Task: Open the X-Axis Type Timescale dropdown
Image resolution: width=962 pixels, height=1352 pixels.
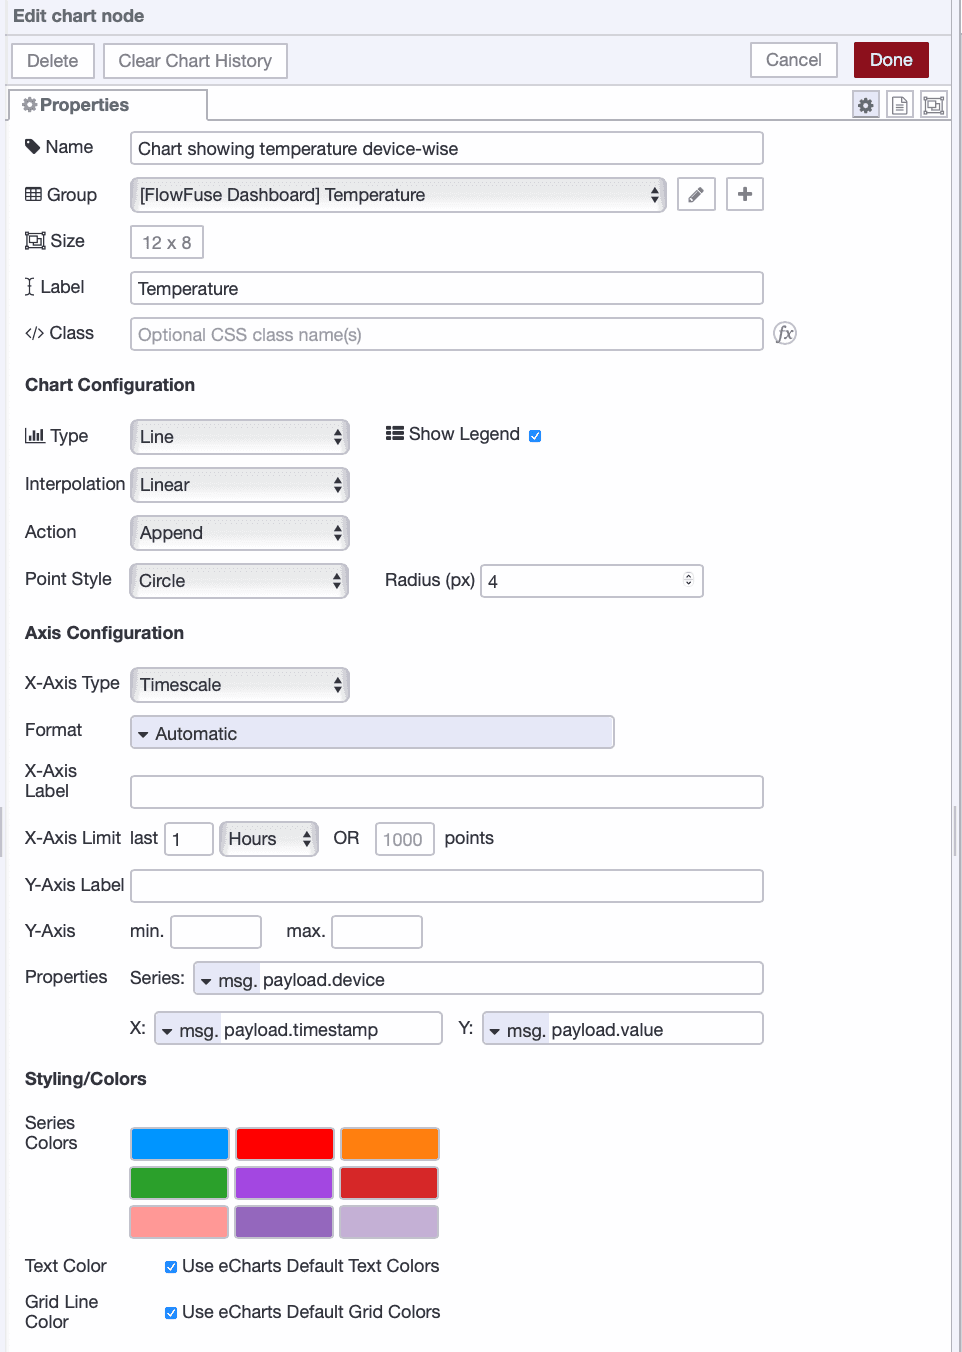Action: coord(239,684)
